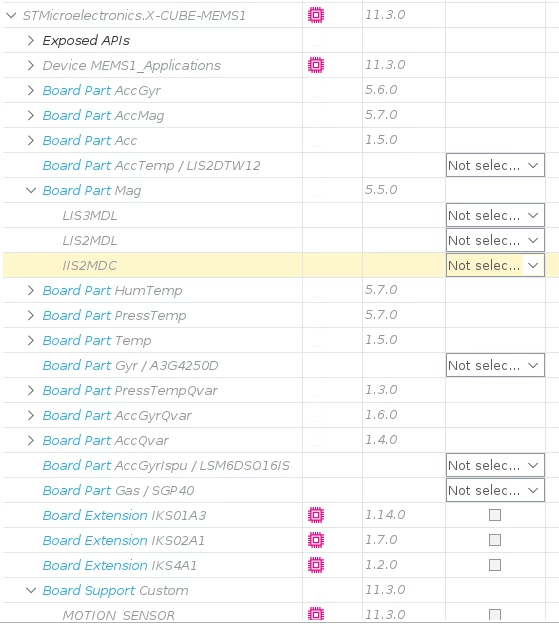Collapse Board Part Mag node
The image size is (559, 624).
pos(31,190)
